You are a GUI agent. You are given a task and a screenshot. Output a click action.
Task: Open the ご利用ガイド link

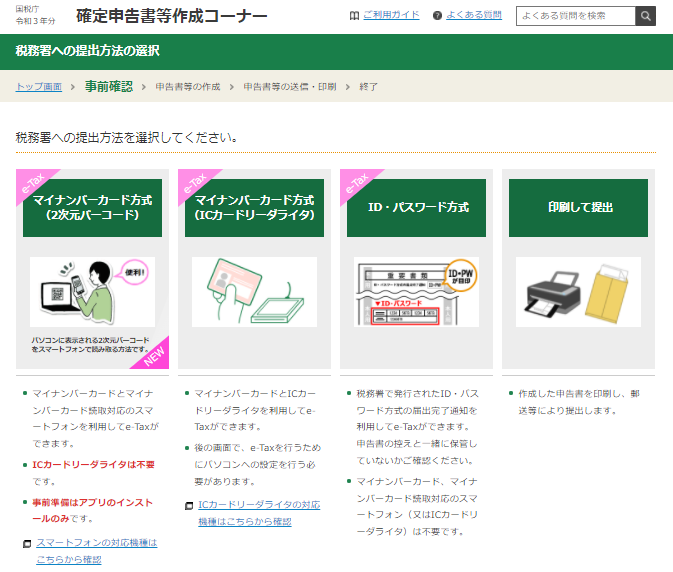coord(390,16)
